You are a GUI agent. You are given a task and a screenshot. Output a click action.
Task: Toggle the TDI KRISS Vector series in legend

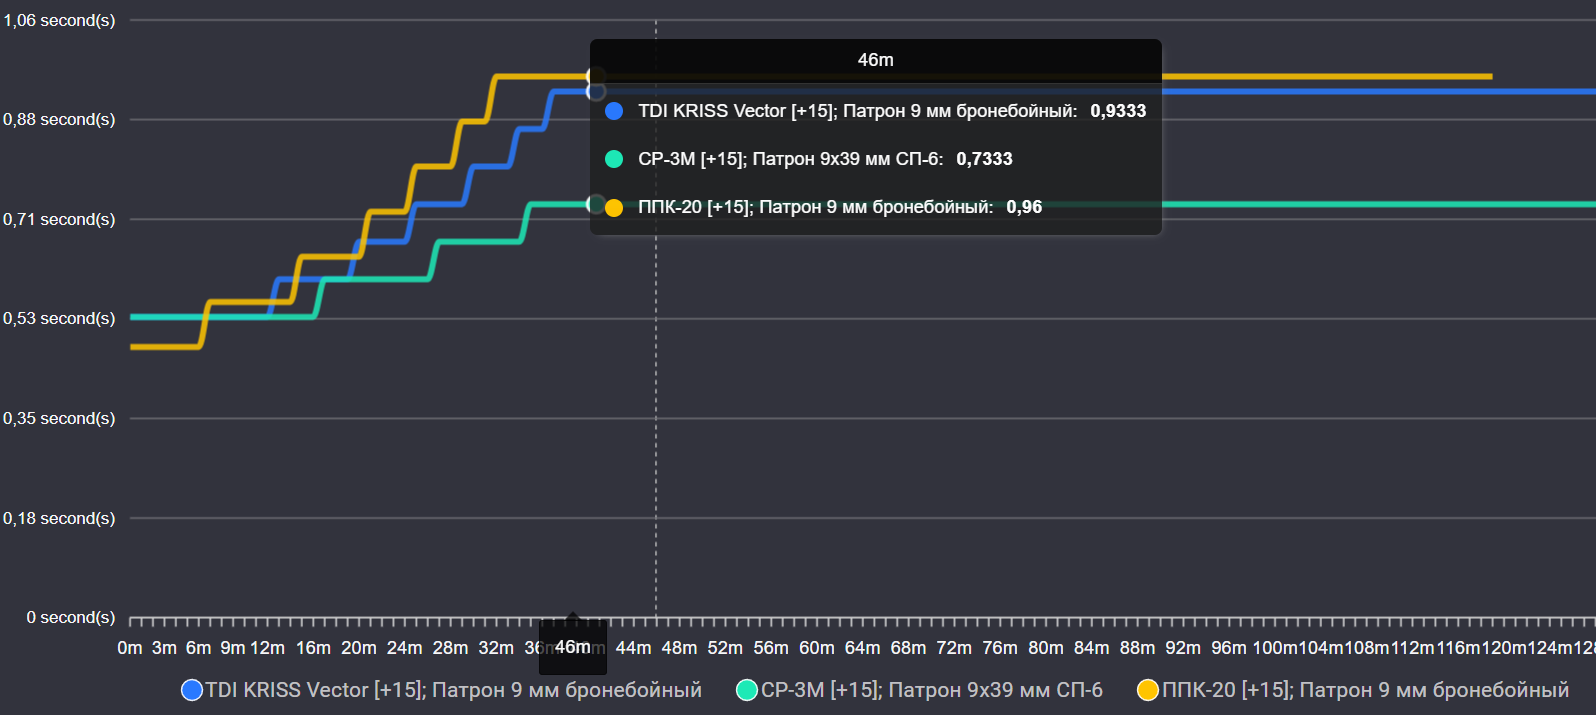(442, 690)
